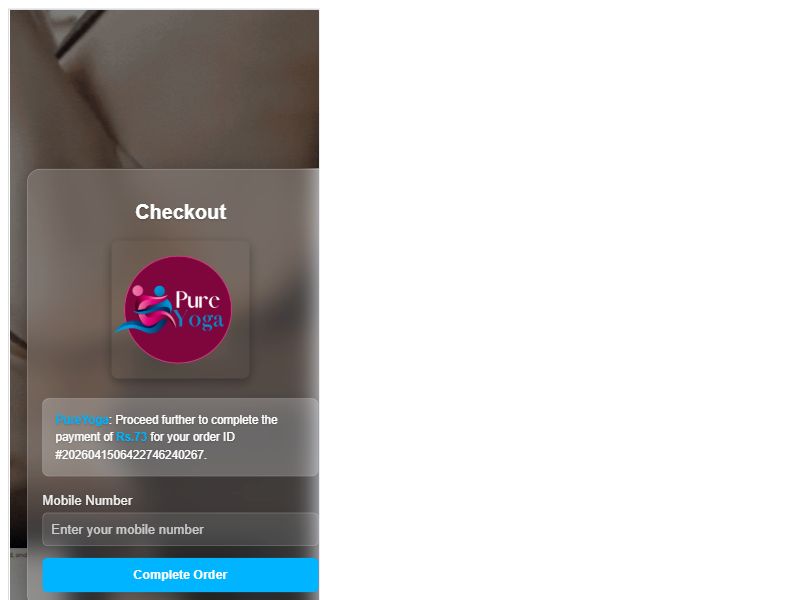
Task: Open the blue PureYoga merchant link
Action: [82, 420]
